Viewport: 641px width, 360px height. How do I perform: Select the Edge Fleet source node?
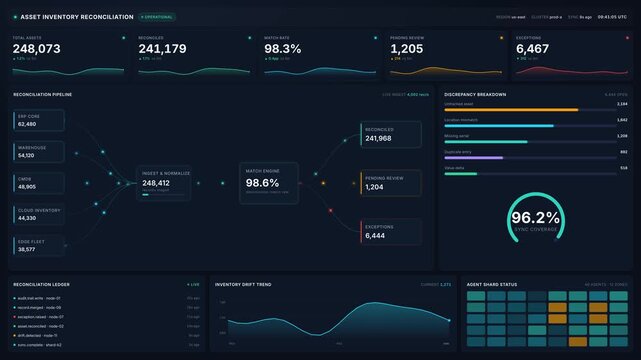(x=39, y=246)
